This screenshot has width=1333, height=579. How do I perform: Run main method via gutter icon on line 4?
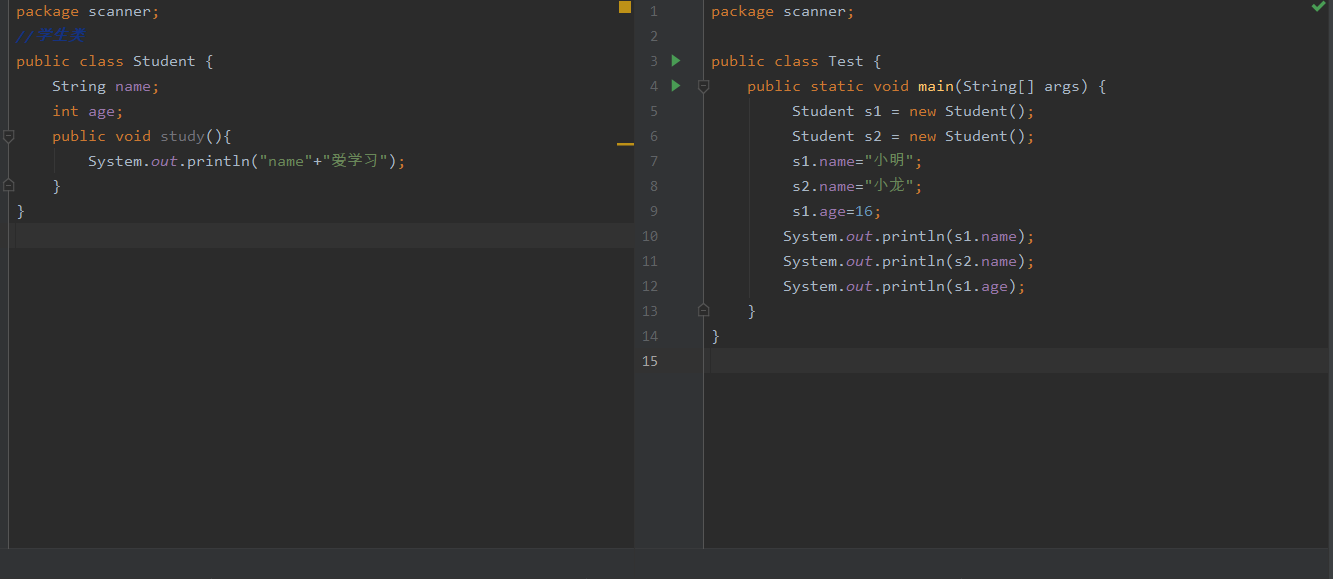click(676, 86)
